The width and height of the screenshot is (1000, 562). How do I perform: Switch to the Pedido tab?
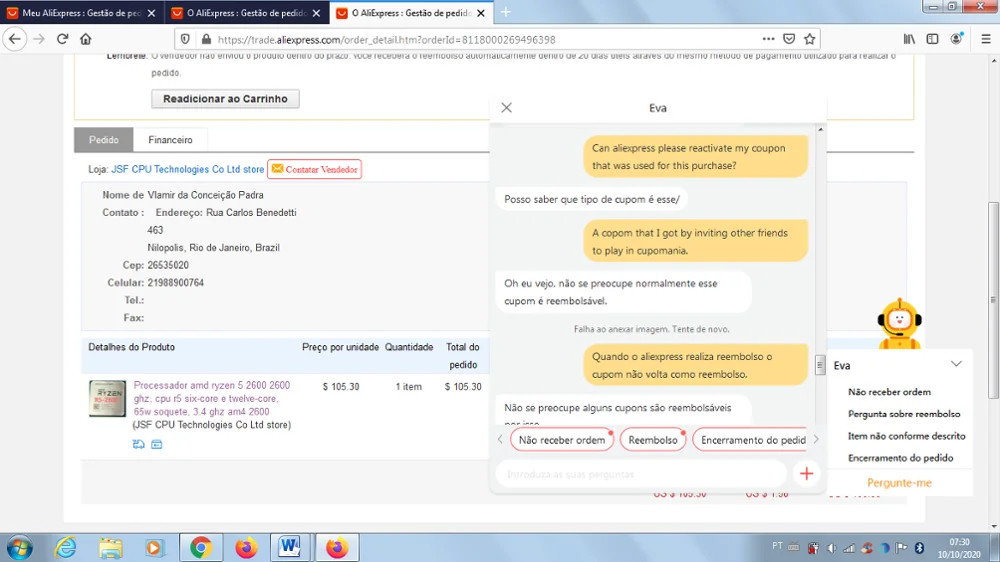tap(103, 140)
